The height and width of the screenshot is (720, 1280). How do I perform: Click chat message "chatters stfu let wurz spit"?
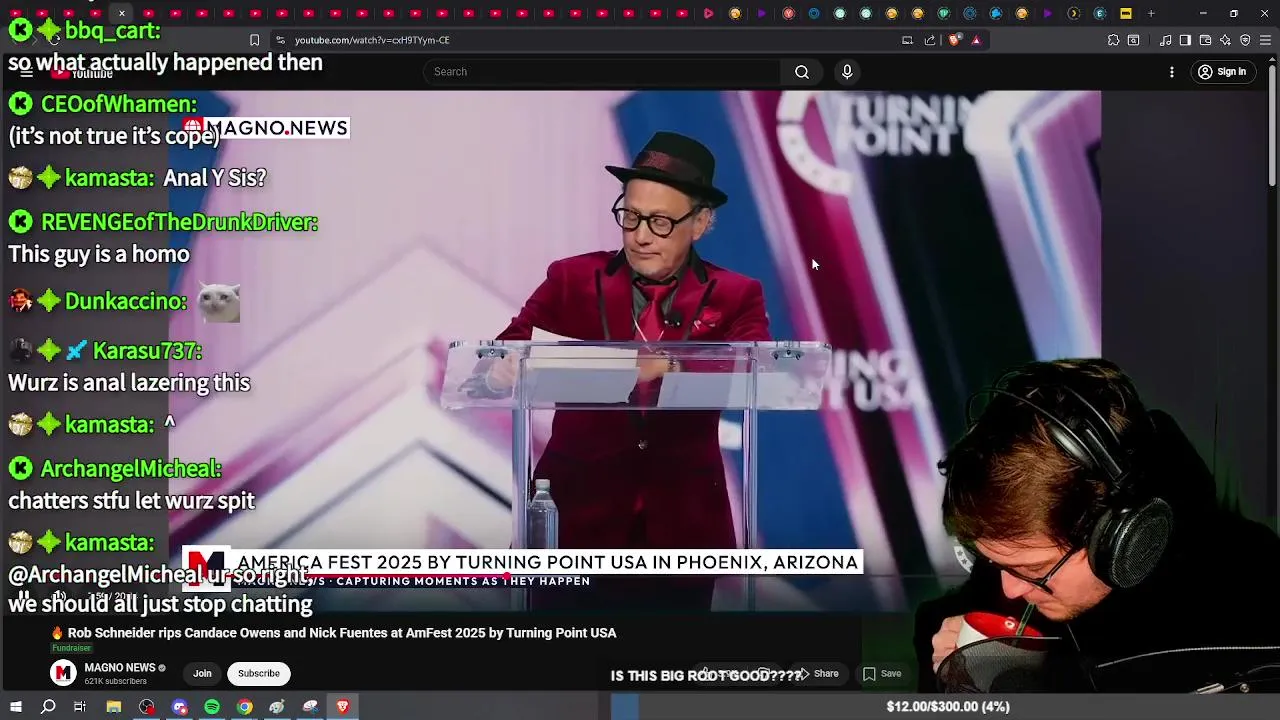(x=131, y=501)
